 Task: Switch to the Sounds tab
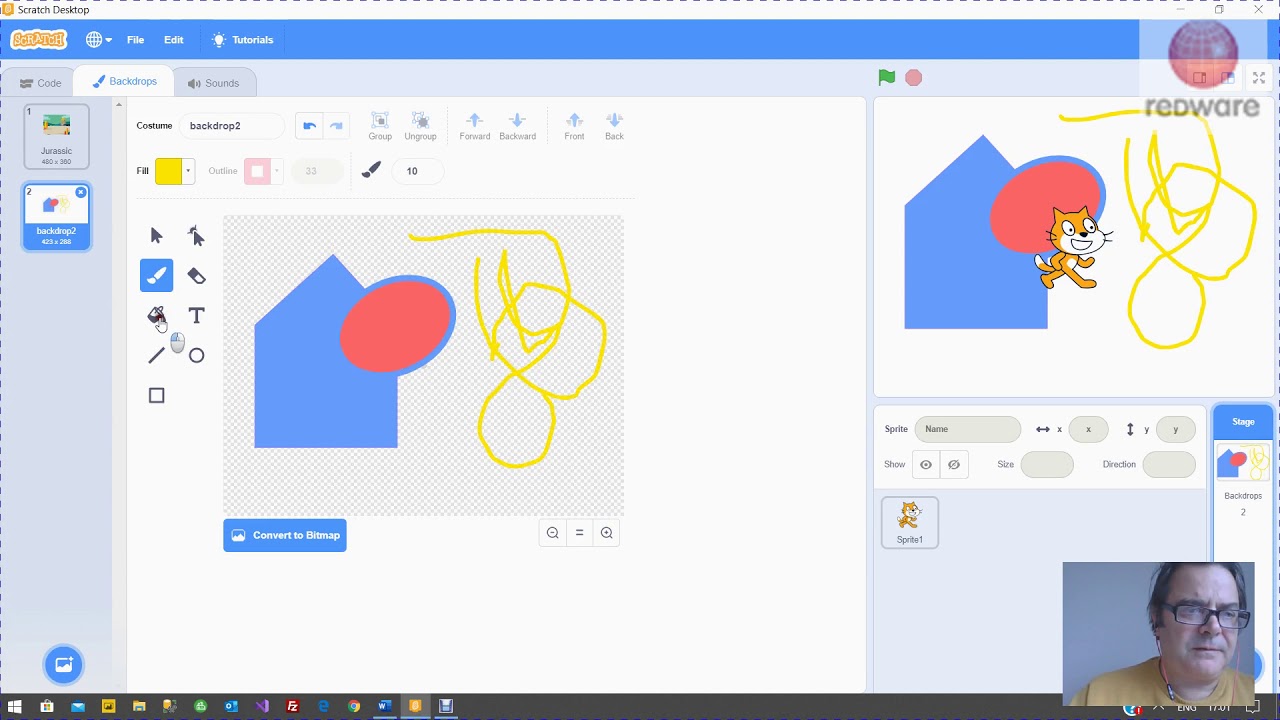pyautogui.click(x=213, y=83)
